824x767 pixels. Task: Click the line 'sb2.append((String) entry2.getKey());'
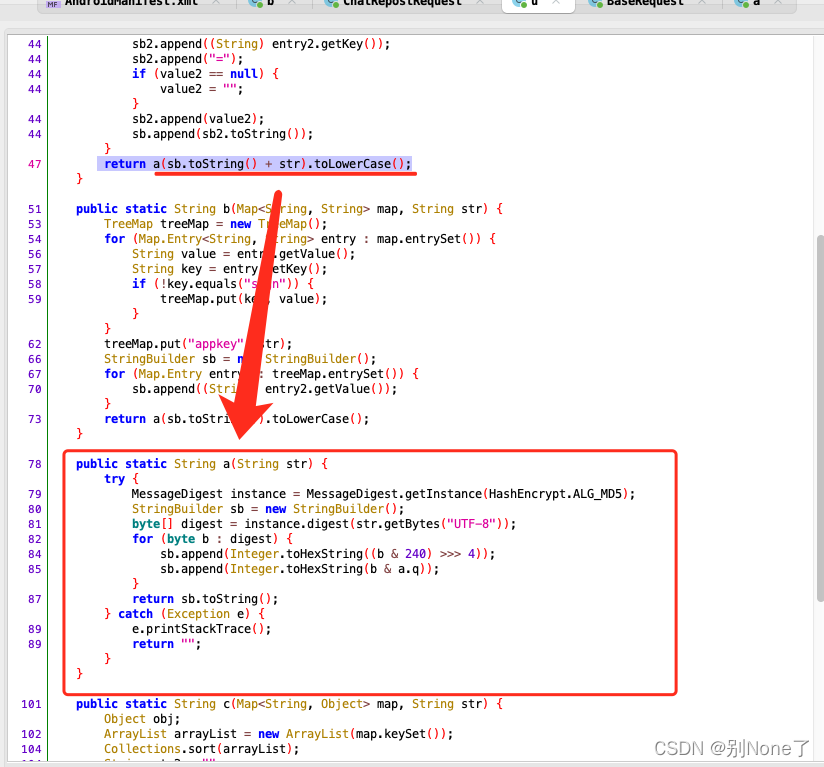tap(261, 44)
